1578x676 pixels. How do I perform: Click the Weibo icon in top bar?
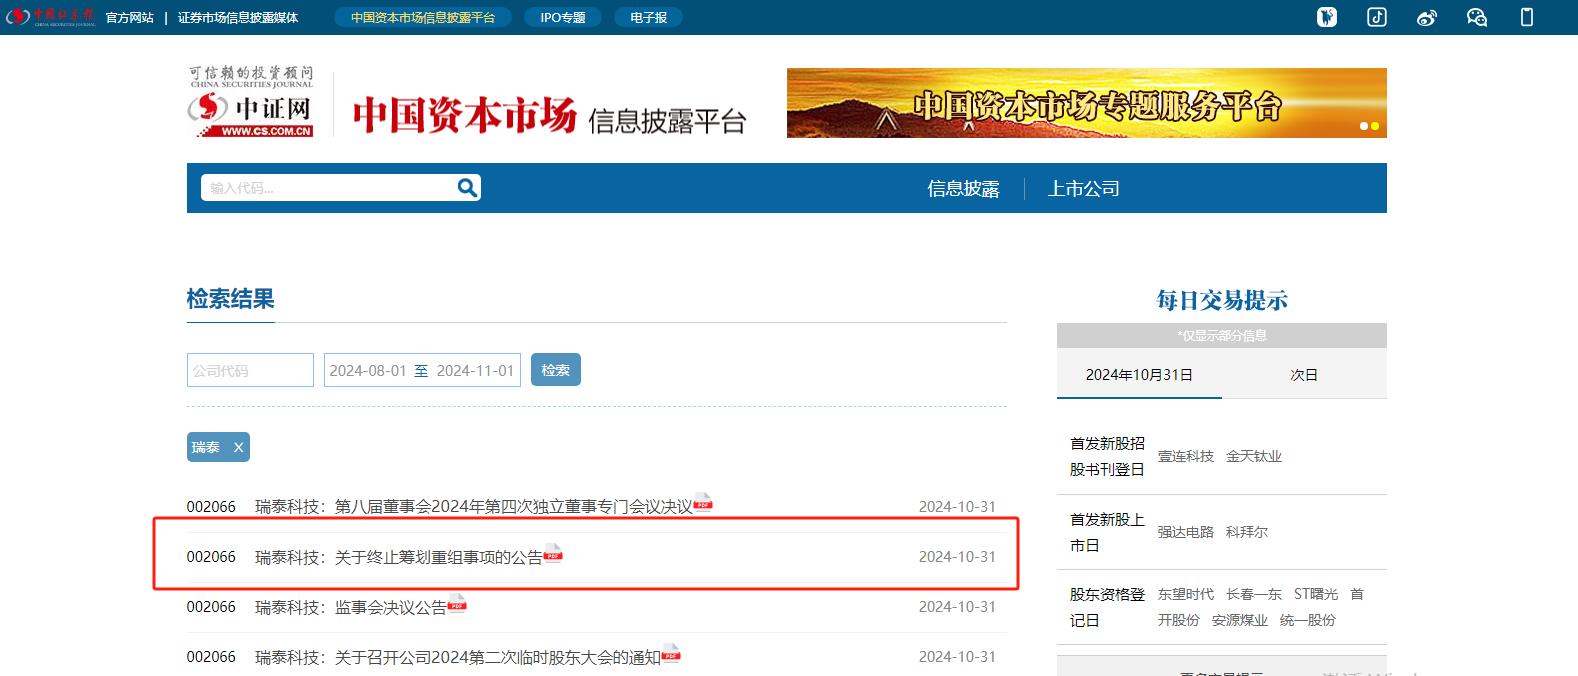tap(1427, 17)
